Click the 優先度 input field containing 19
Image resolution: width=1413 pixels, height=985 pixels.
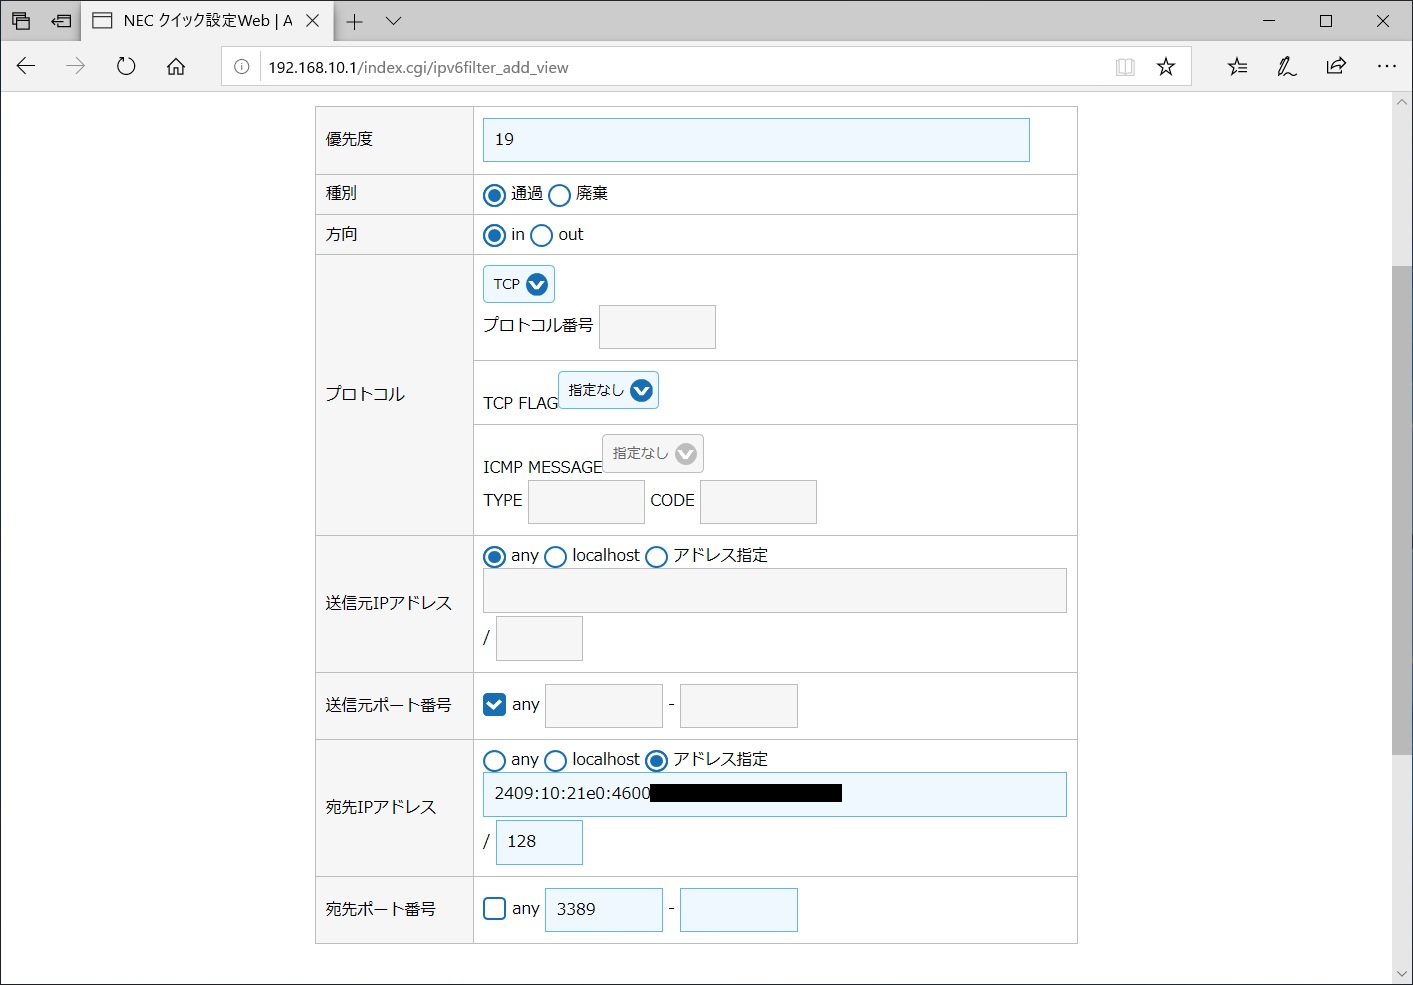coord(756,140)
